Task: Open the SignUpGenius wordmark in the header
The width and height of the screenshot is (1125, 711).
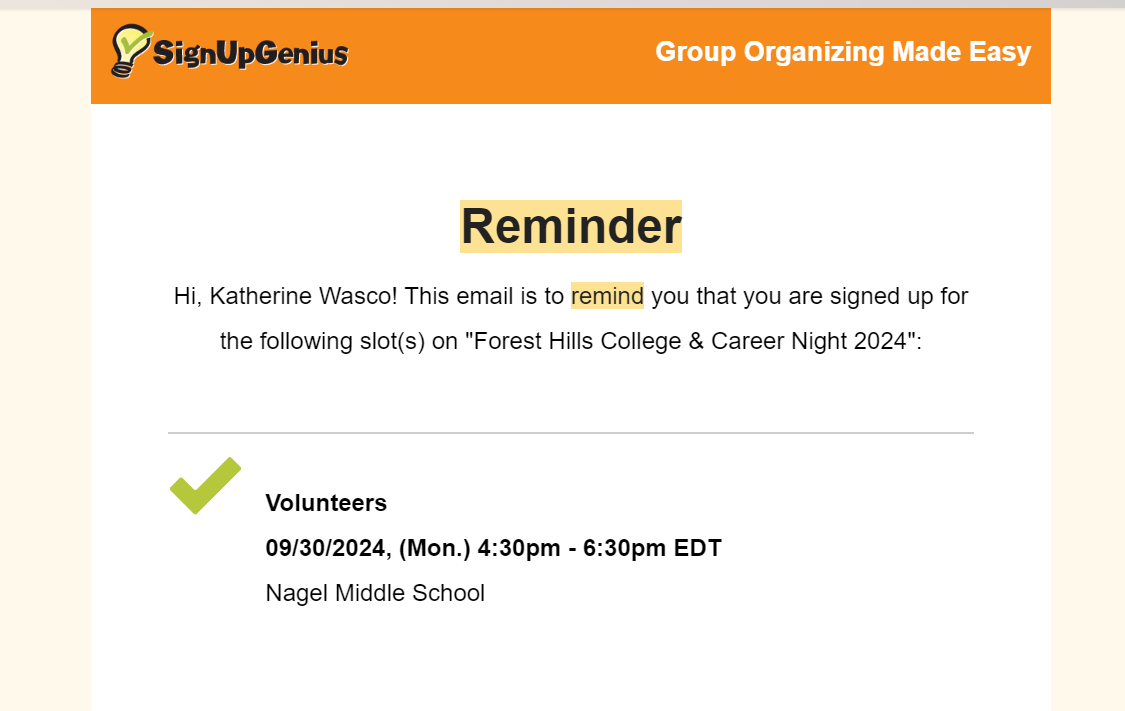Action: tap(250, 53)
